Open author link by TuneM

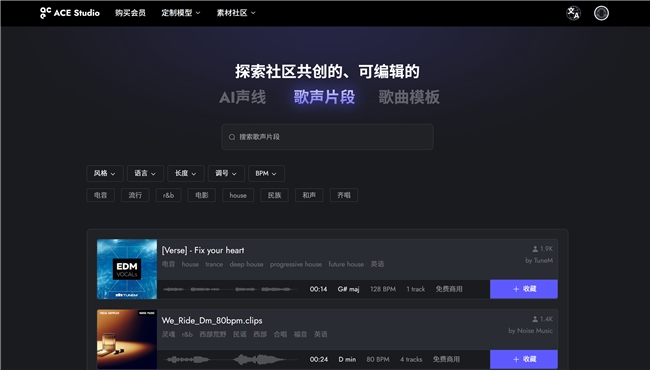[x=539, y=261]
